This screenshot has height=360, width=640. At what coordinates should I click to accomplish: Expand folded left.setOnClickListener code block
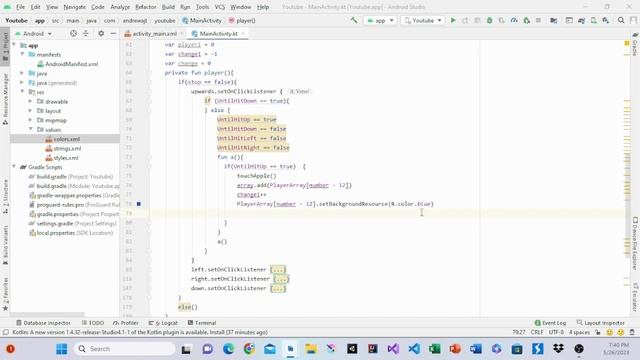(x=278, y=269)
